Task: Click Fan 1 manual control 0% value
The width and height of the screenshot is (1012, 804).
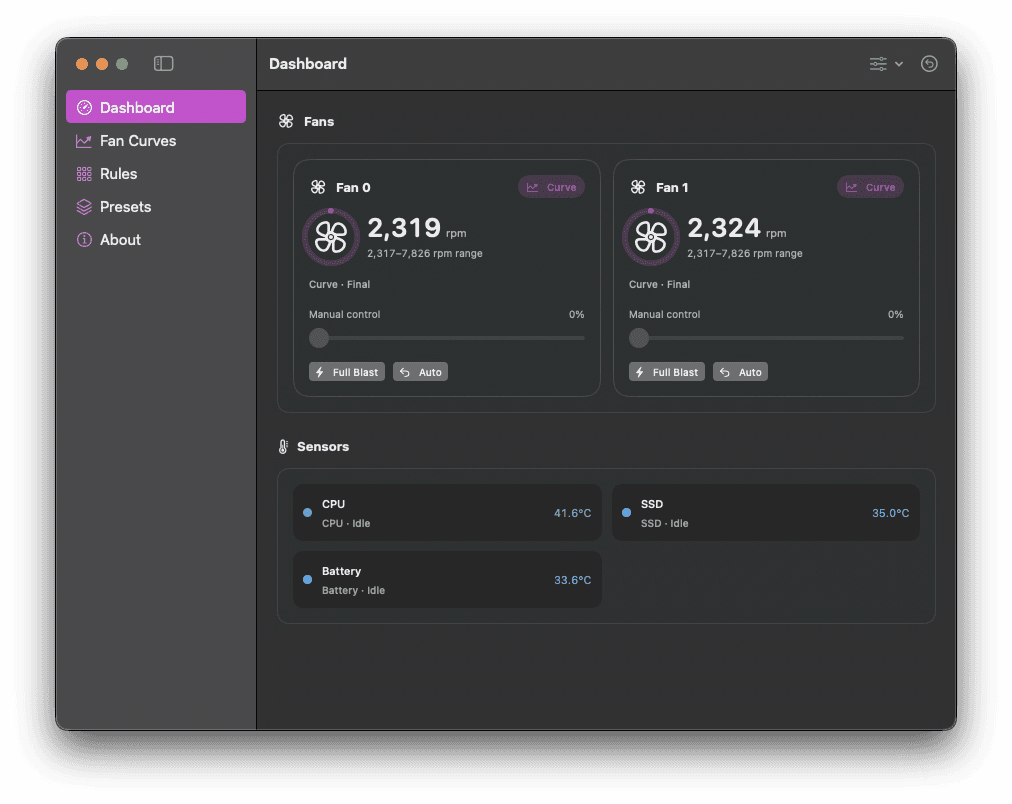Action: [895, 314]
